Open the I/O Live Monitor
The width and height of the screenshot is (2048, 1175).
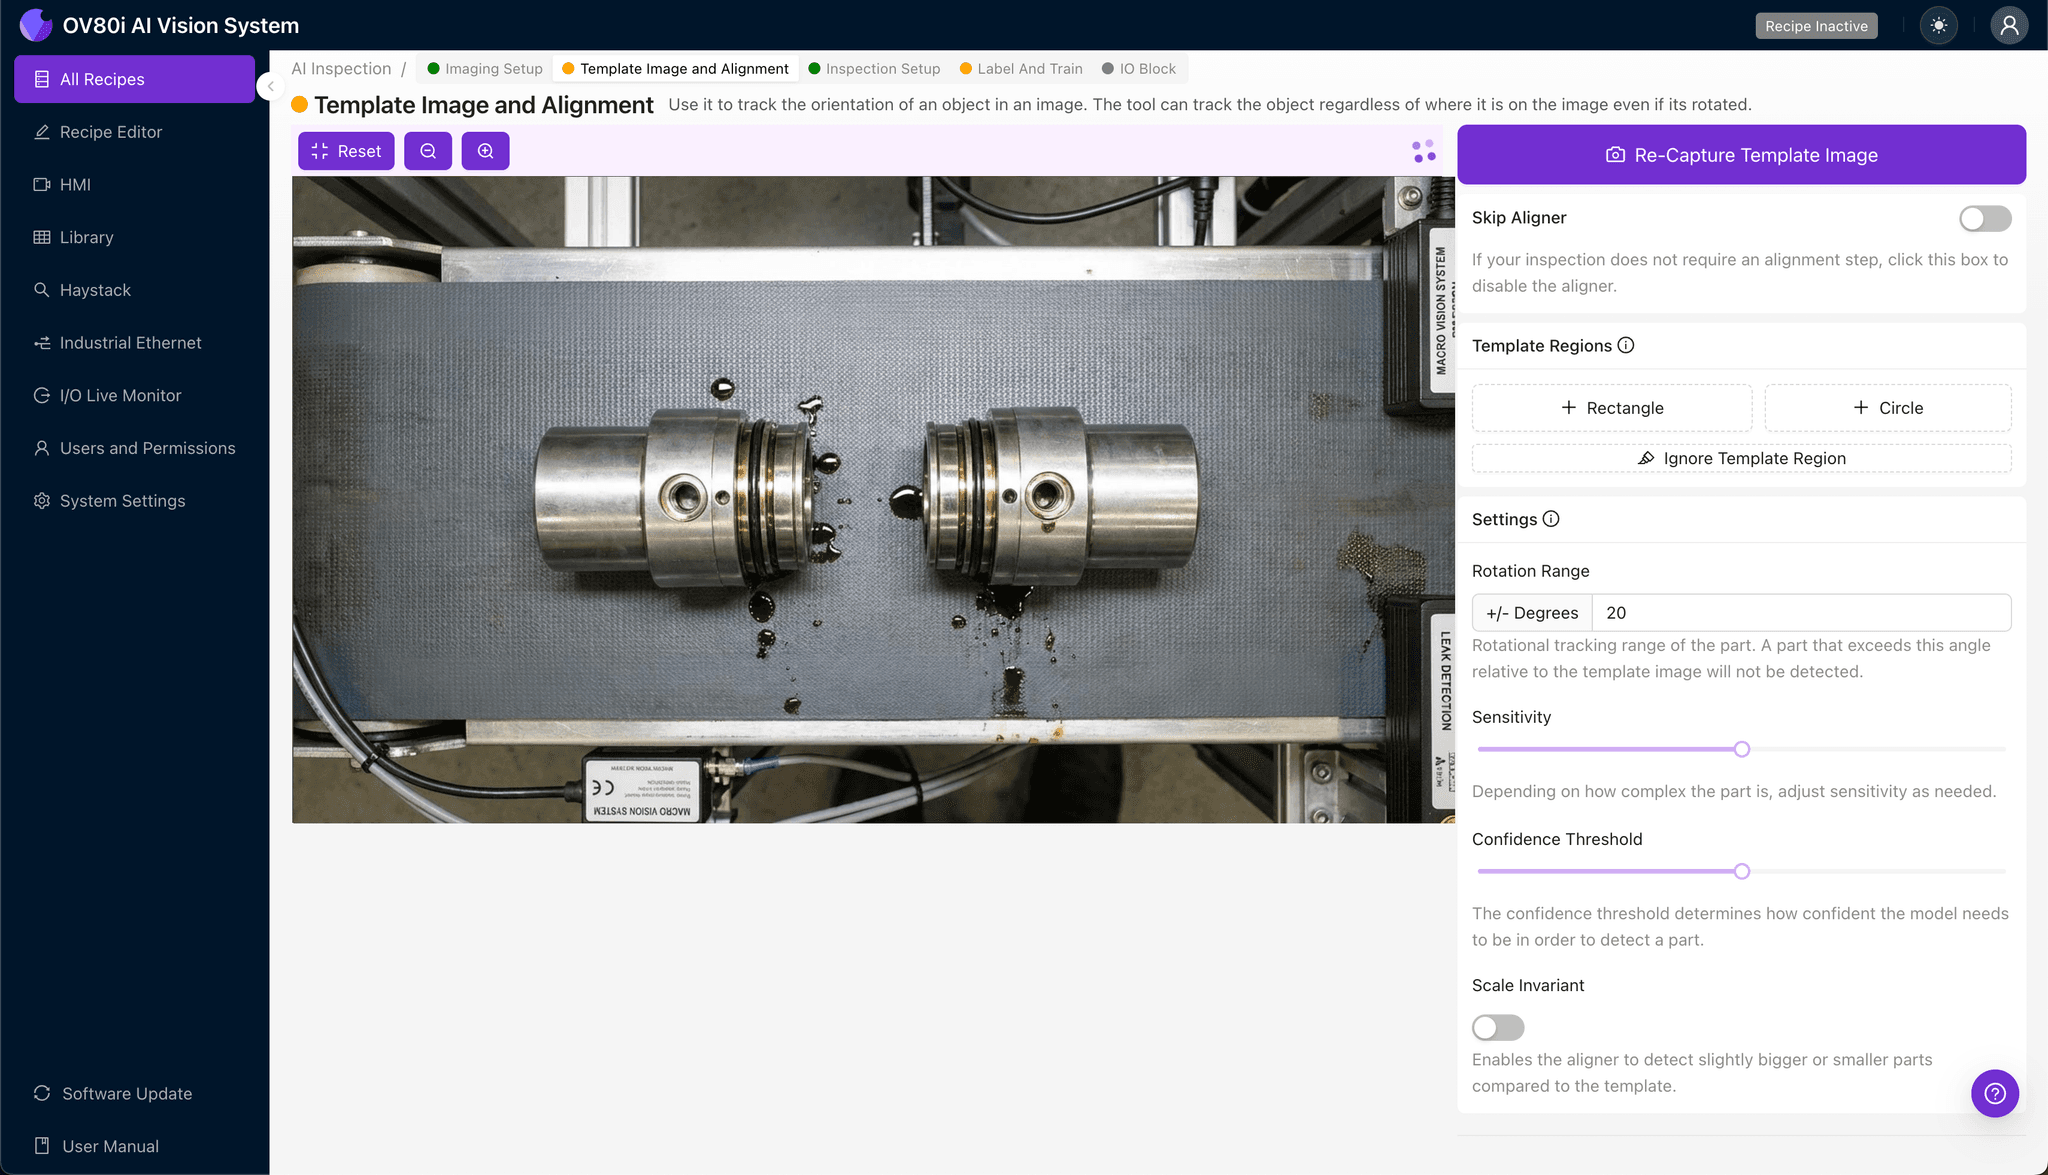118,395
